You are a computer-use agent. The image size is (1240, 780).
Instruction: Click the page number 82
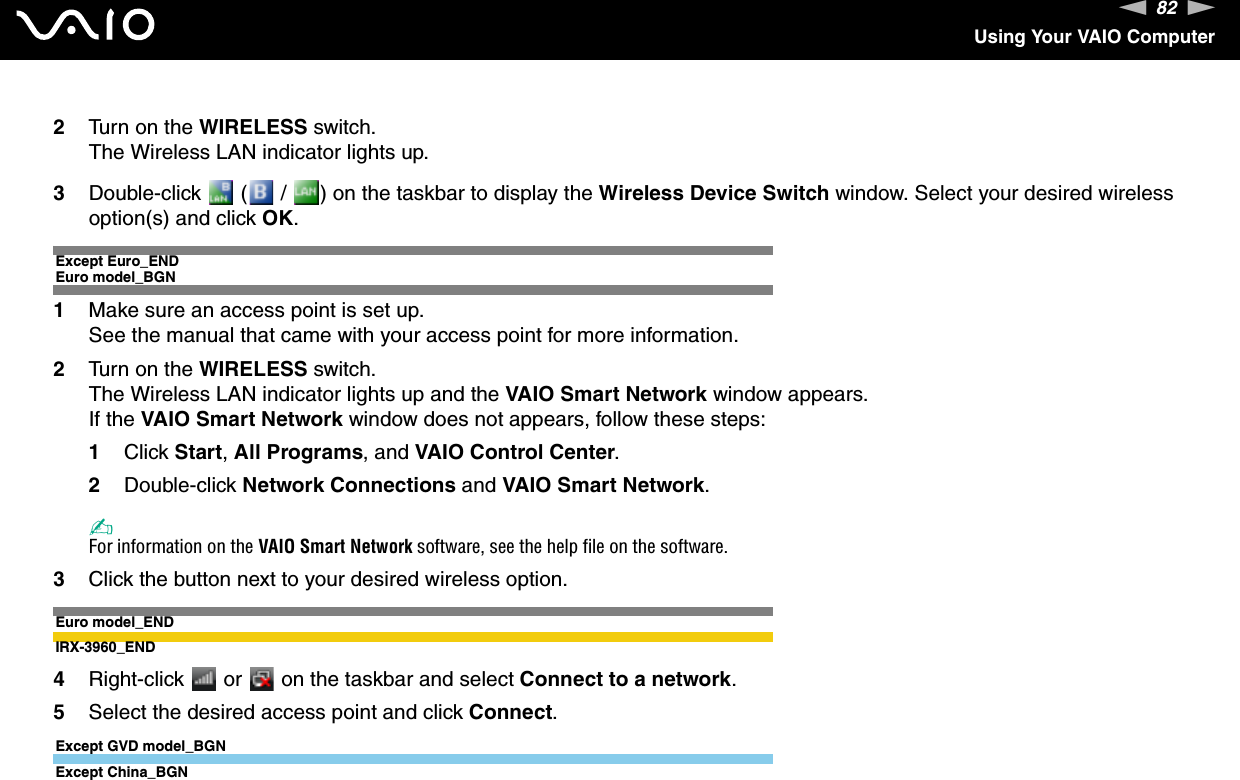1167,9
